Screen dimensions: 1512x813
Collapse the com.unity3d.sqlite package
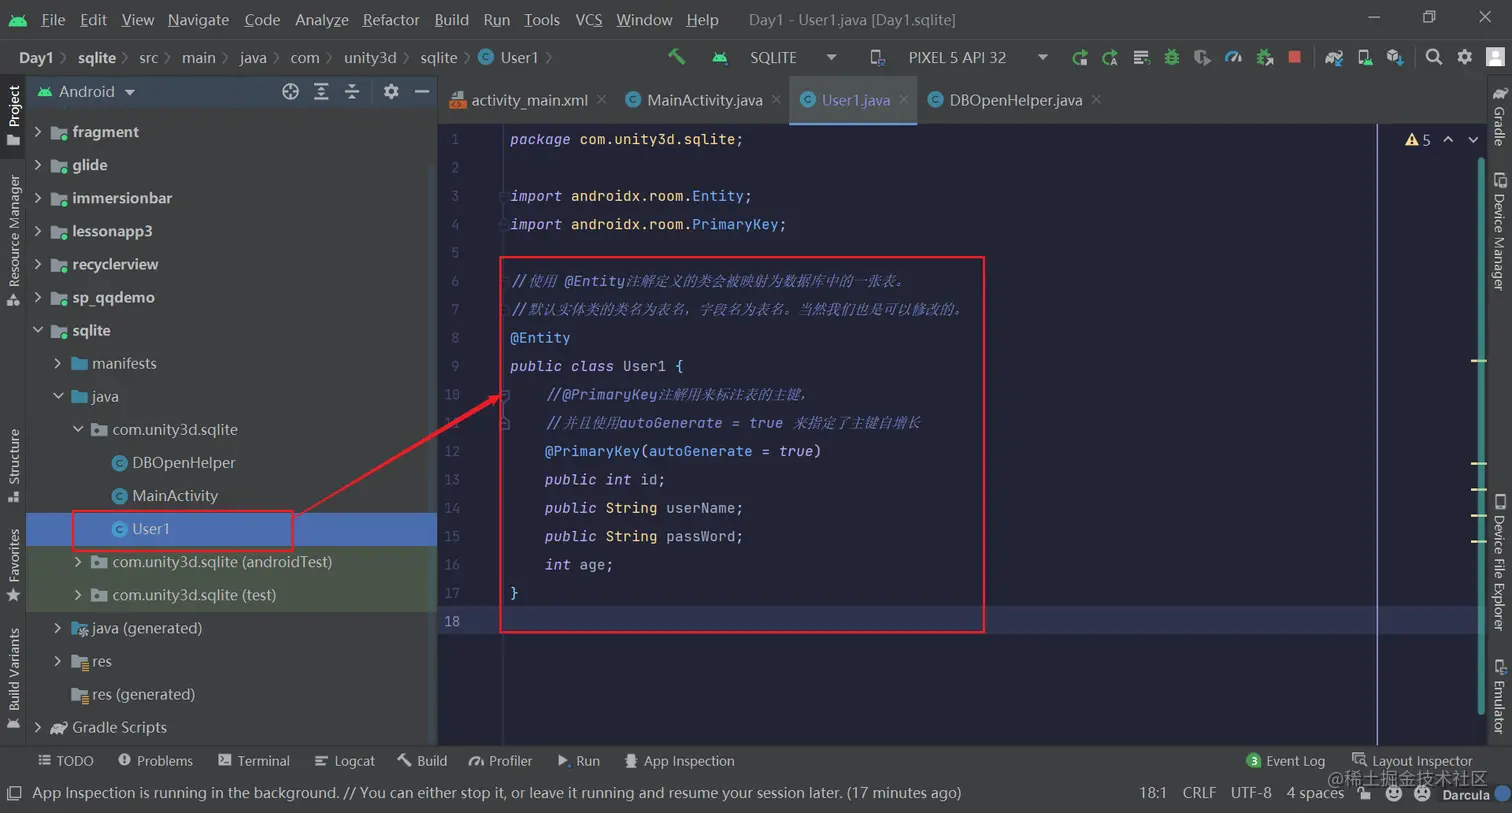pos(78,429)
